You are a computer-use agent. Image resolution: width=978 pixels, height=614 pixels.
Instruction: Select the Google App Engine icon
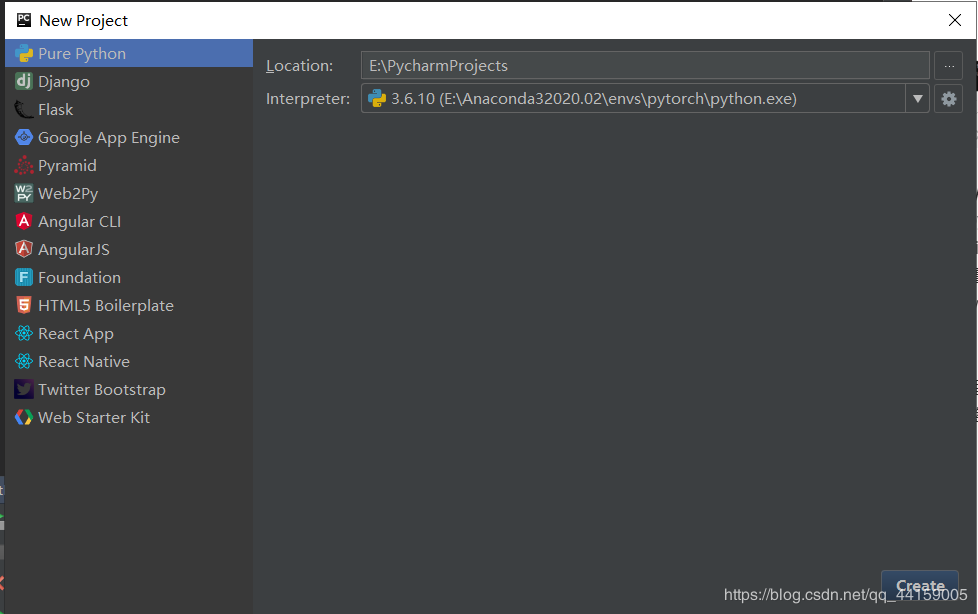24,137
